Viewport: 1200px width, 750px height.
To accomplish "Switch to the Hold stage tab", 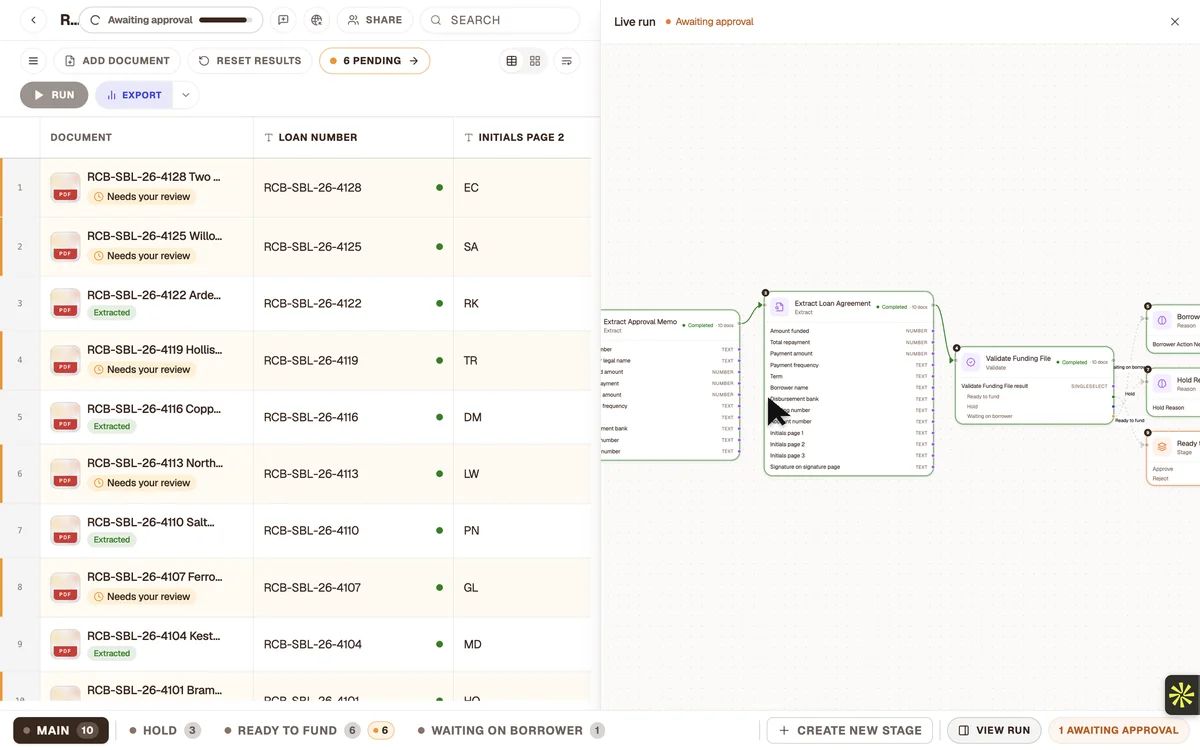I will click(165, 731).
